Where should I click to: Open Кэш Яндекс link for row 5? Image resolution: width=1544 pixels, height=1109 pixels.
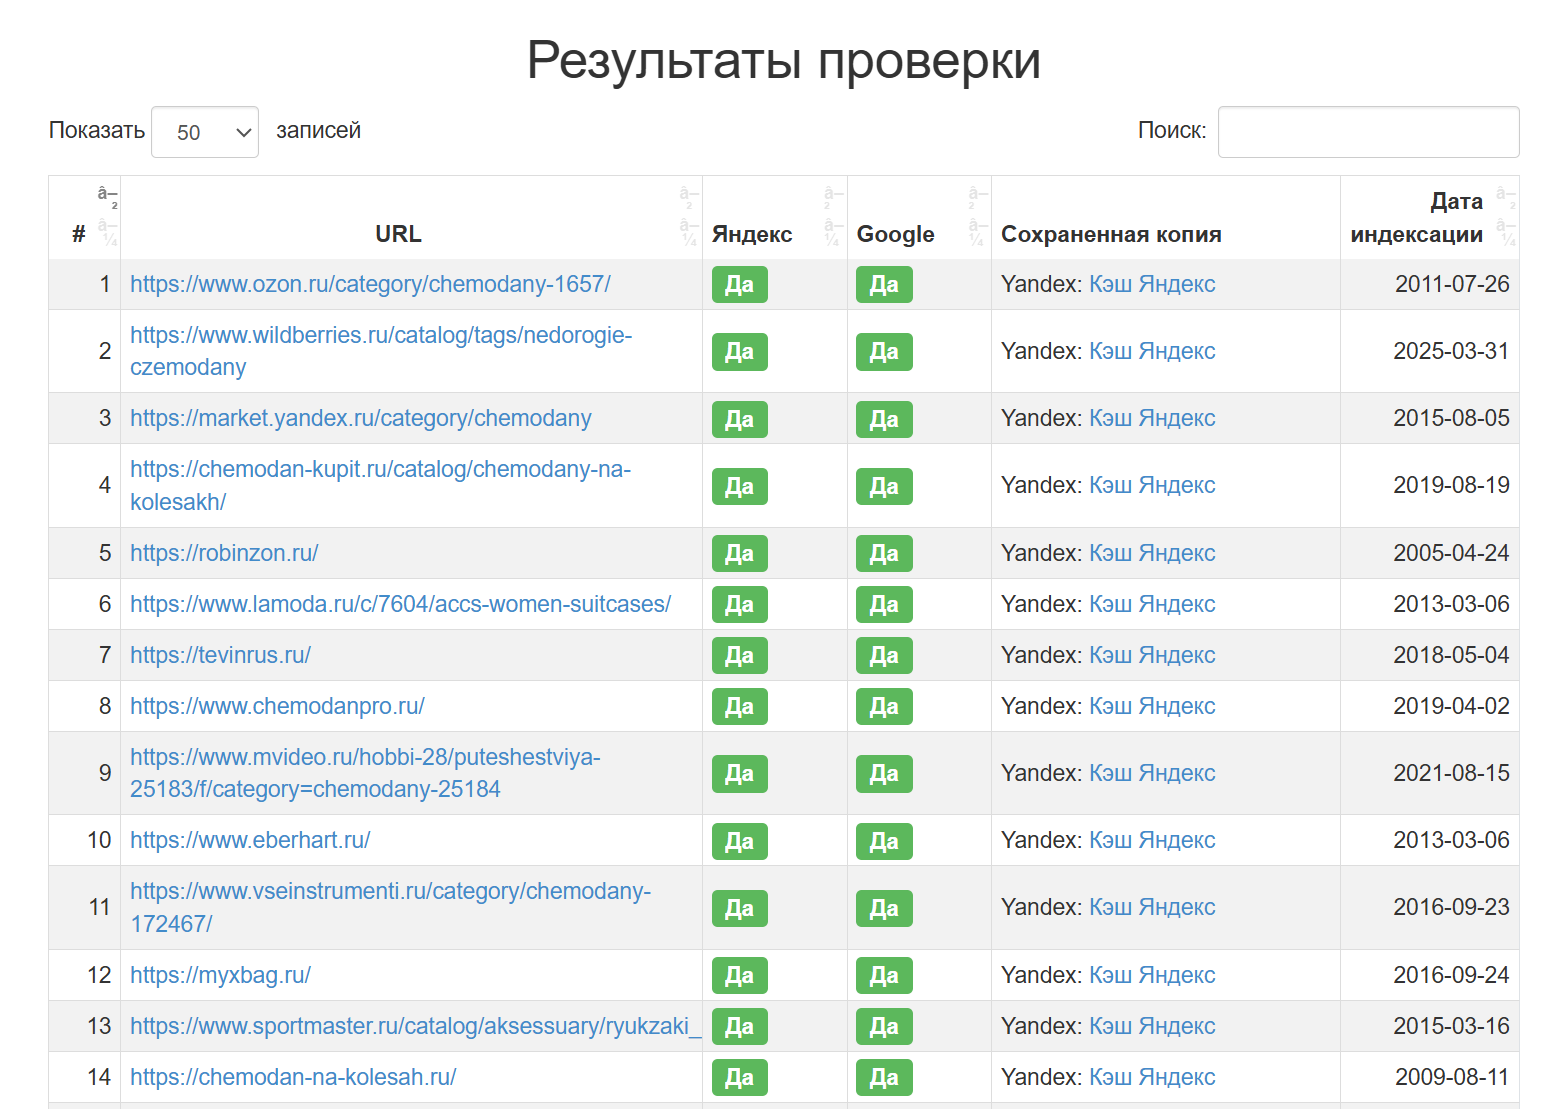[1152, 553]
